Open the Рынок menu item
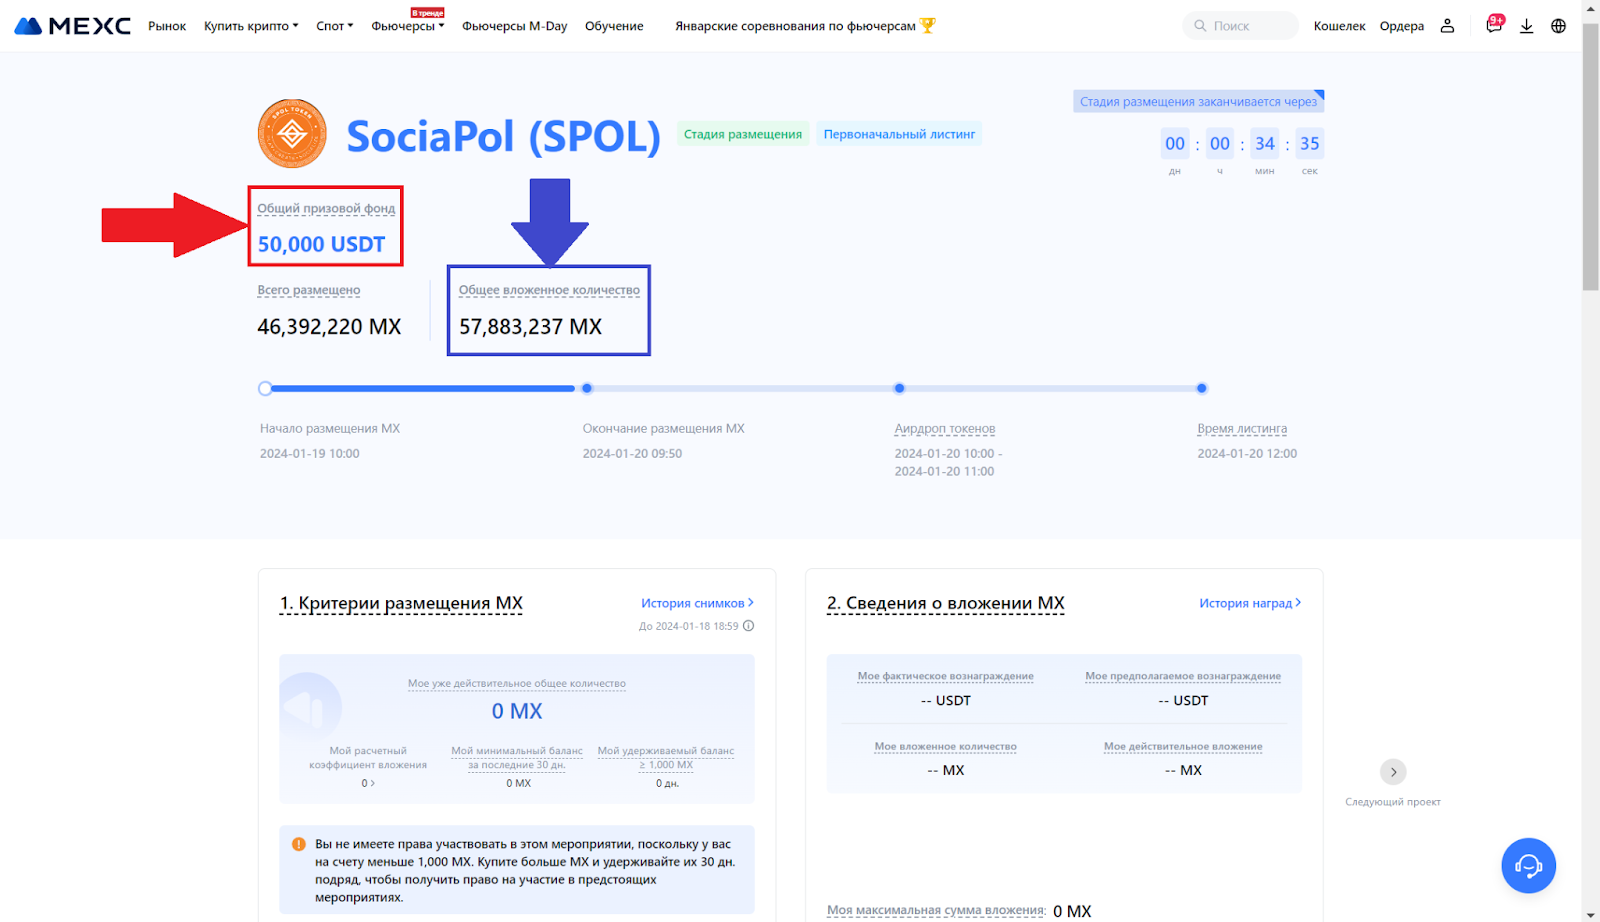1600x922 pixels. (167, 26)
